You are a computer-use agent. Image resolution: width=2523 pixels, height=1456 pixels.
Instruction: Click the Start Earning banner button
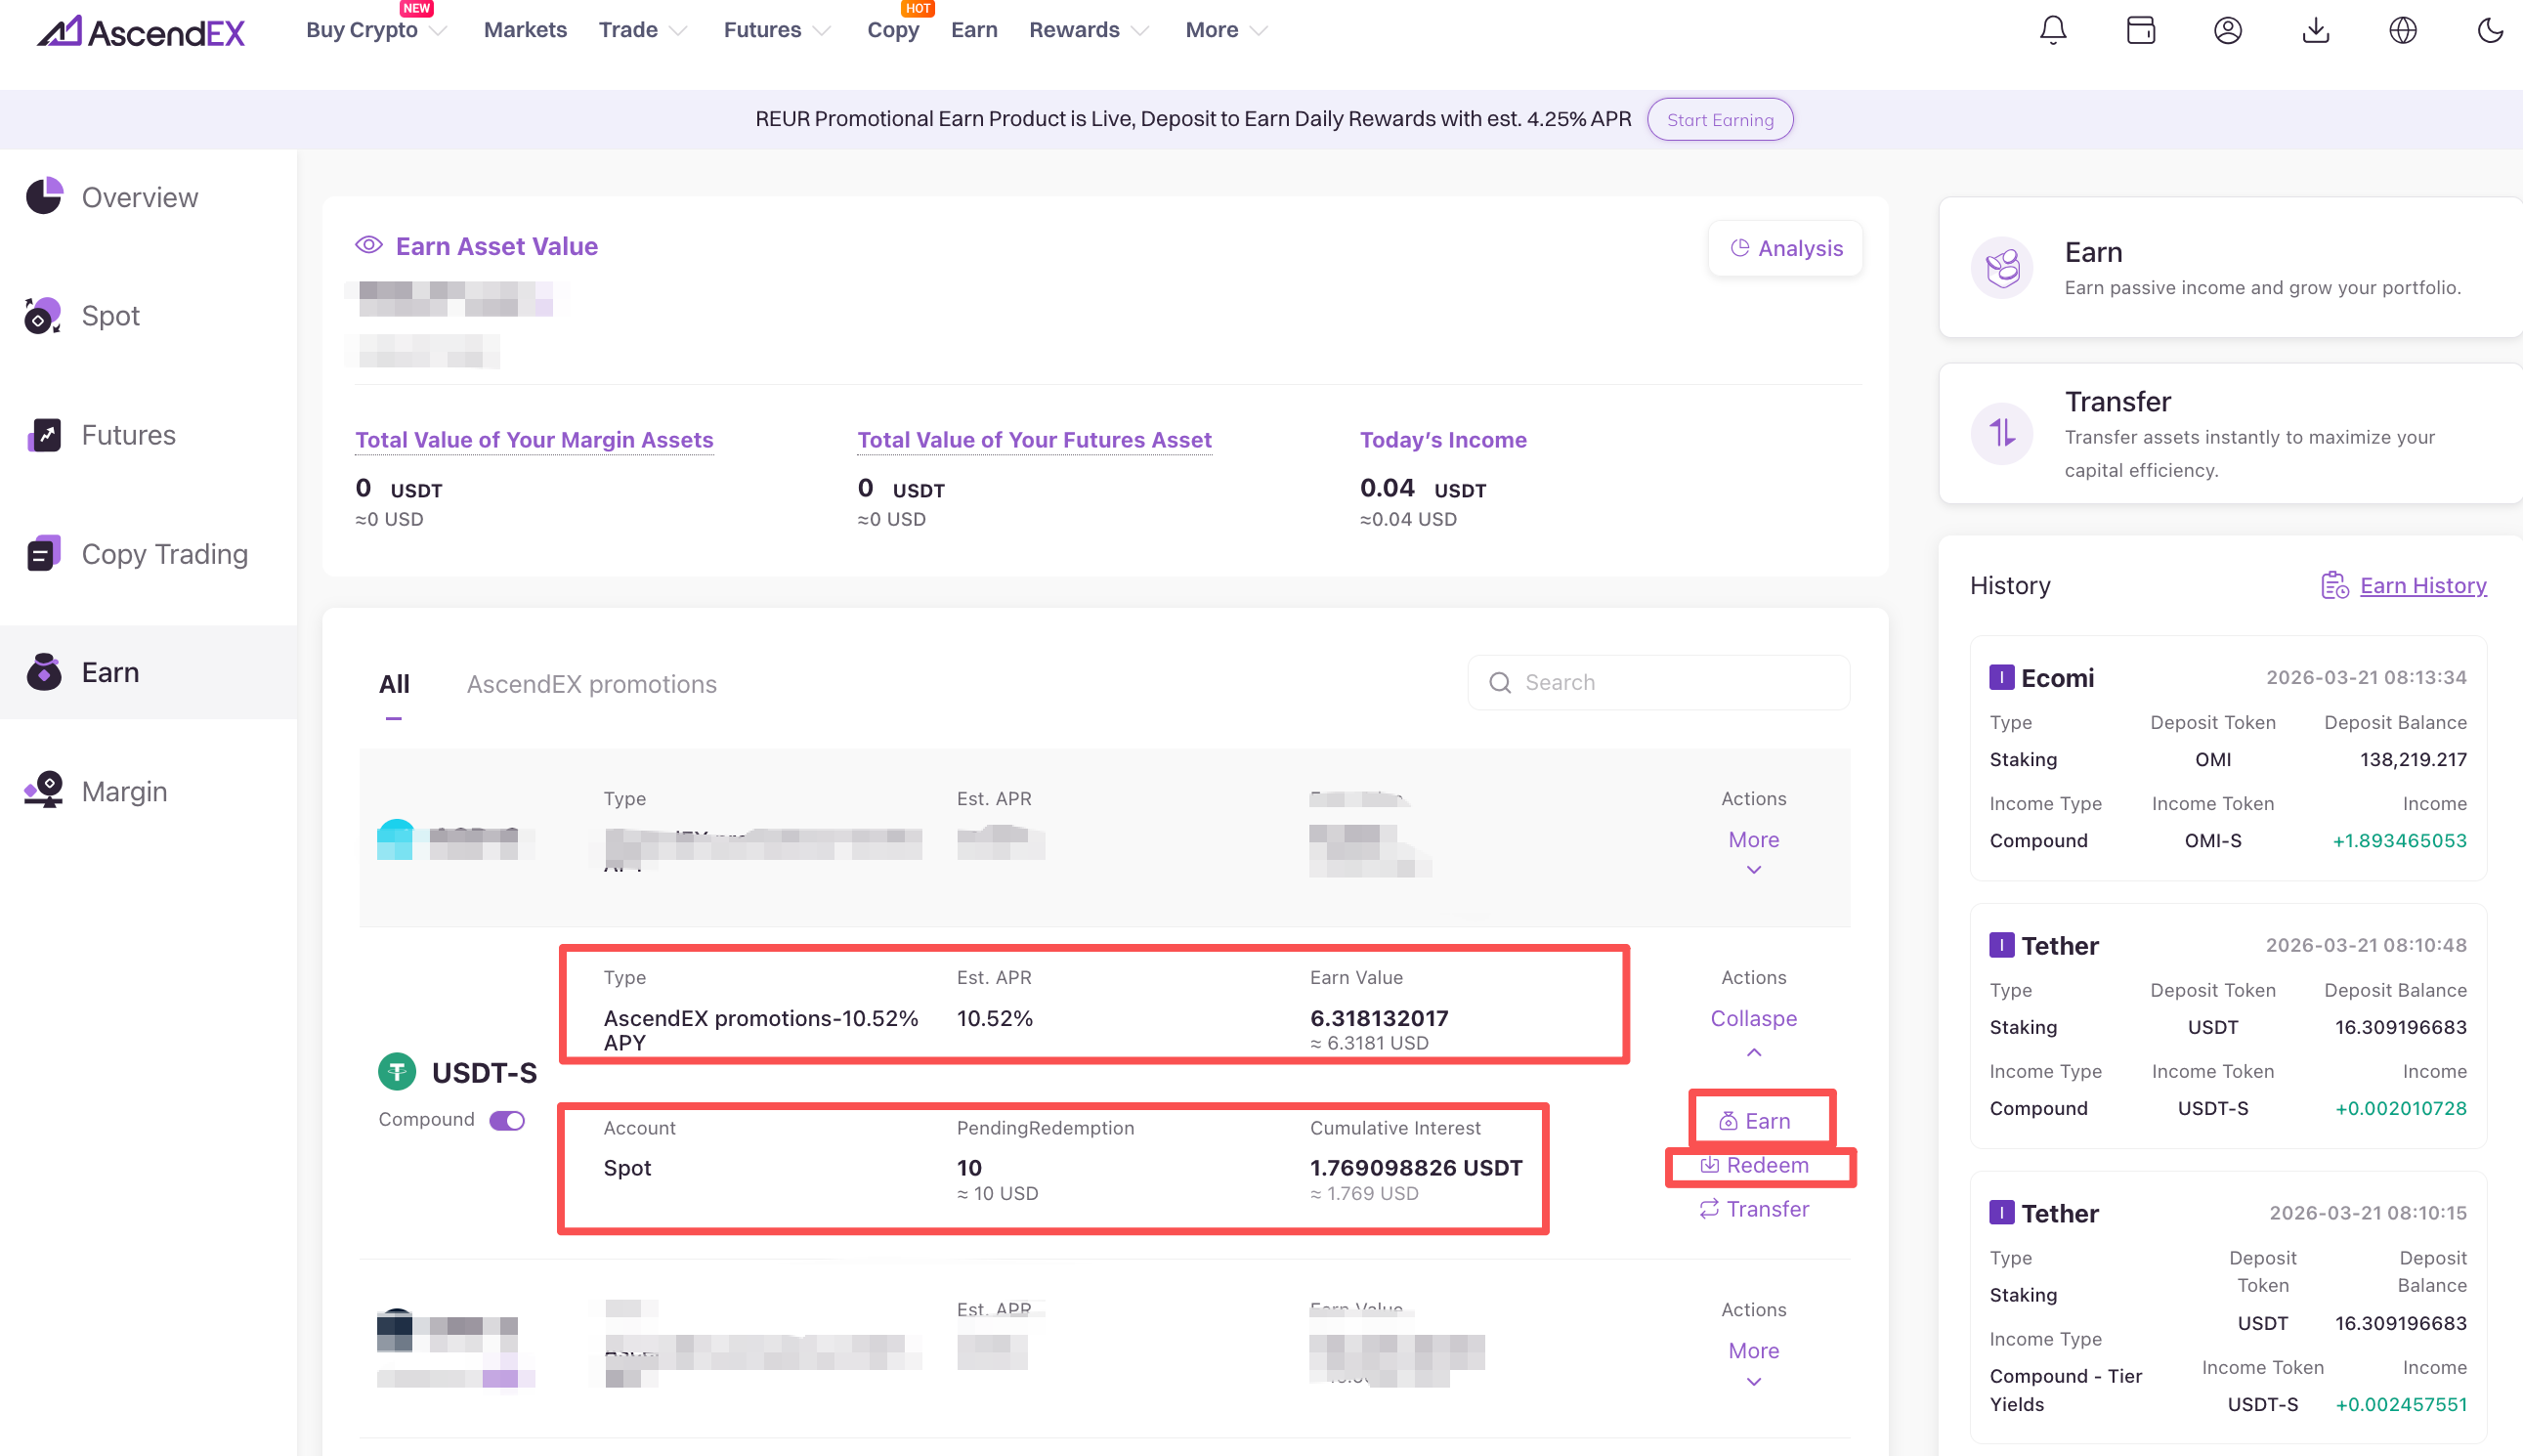[x=1719, y=120]
